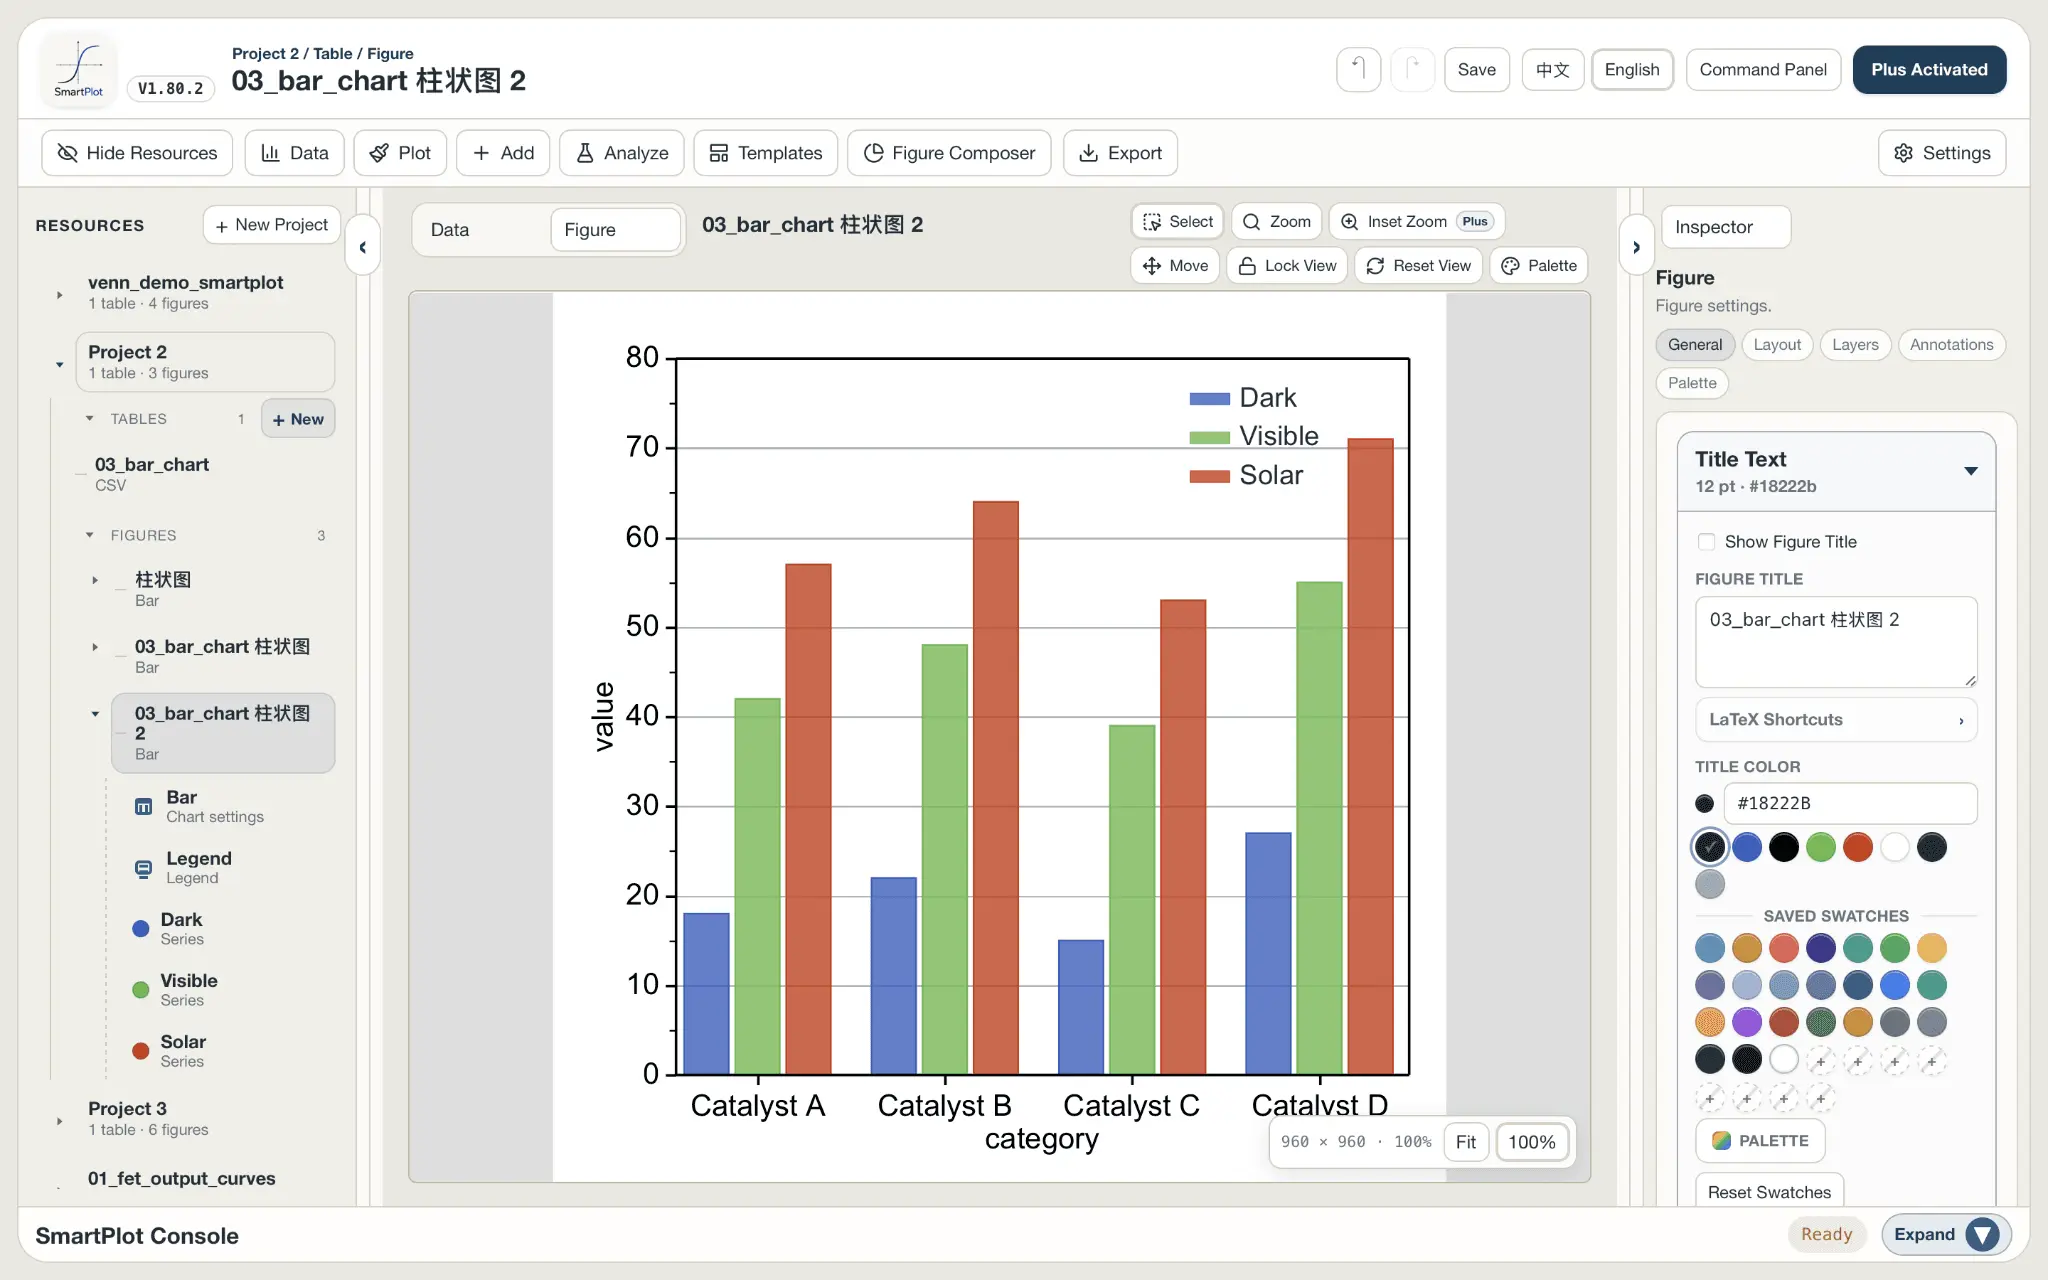The width and height of the screenshot is (2048, 1280).
Task: Activate the Move tool
Action: pyautogui.click(x=1175, y=265)
